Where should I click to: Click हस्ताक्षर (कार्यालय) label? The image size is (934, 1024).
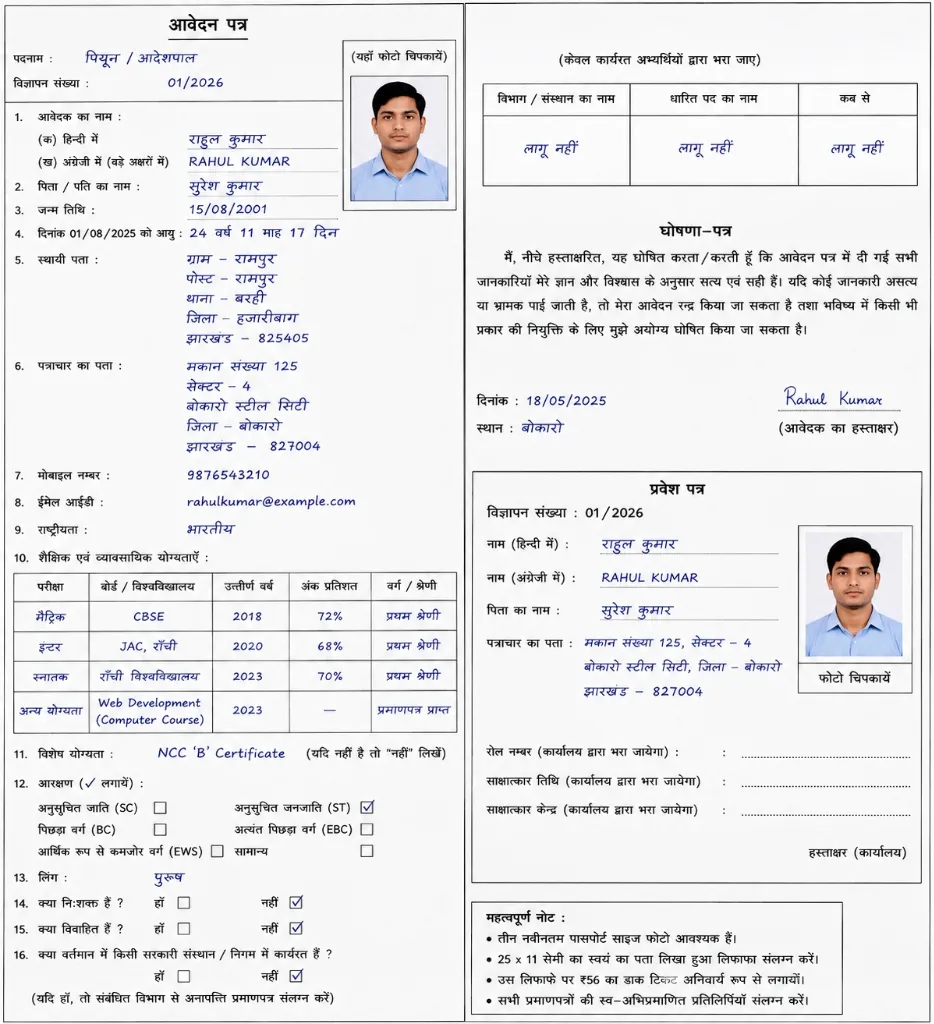click(x=857, y=852)
